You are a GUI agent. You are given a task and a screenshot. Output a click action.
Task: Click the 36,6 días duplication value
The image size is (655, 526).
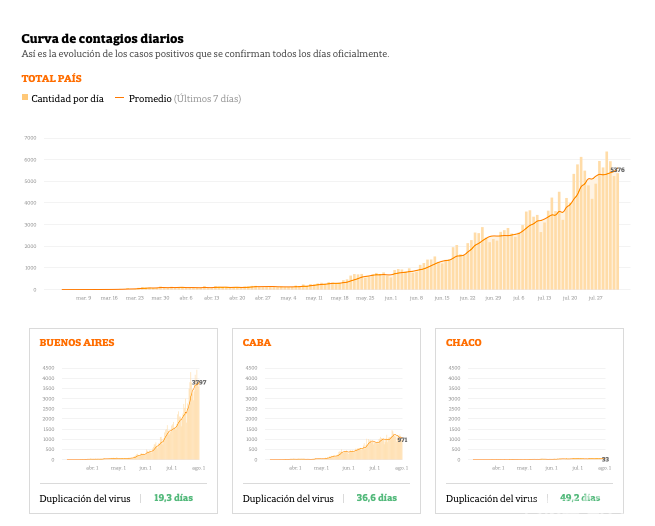(x=376, y=498)
